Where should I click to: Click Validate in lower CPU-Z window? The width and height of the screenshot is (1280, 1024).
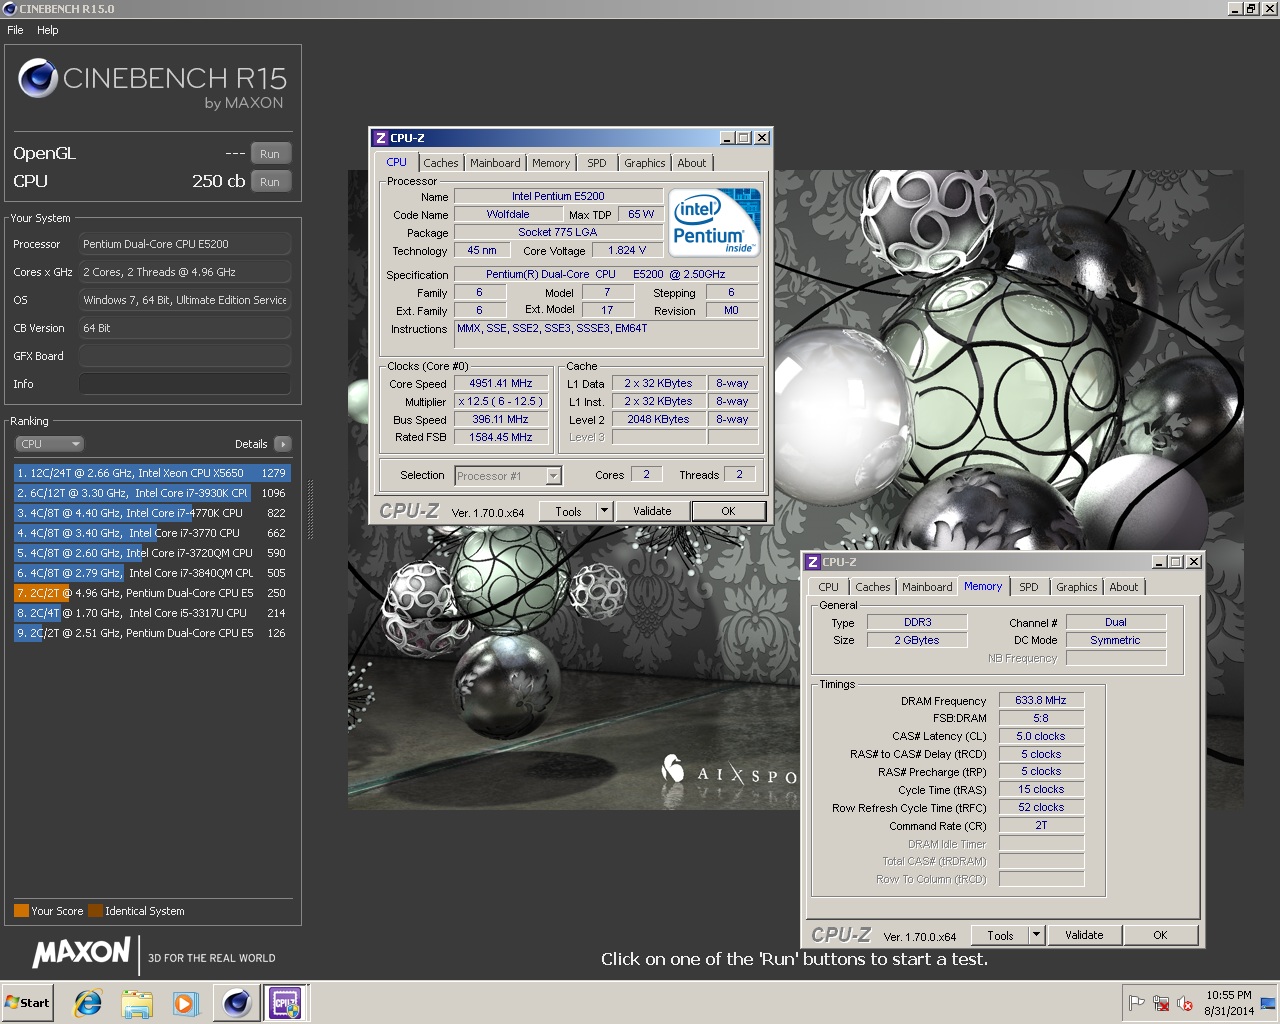click(x=1084, y=935)
